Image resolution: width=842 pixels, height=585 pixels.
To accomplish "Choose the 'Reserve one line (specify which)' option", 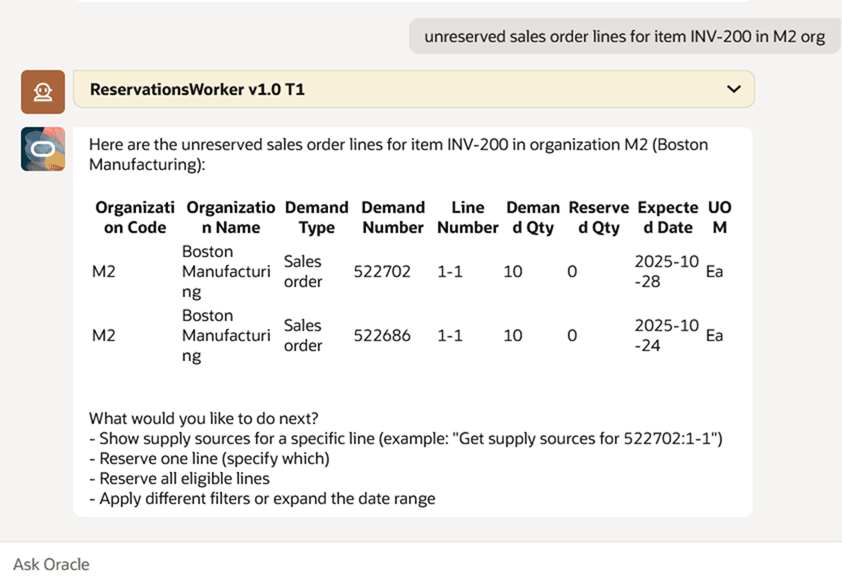I will pos(212,458).
